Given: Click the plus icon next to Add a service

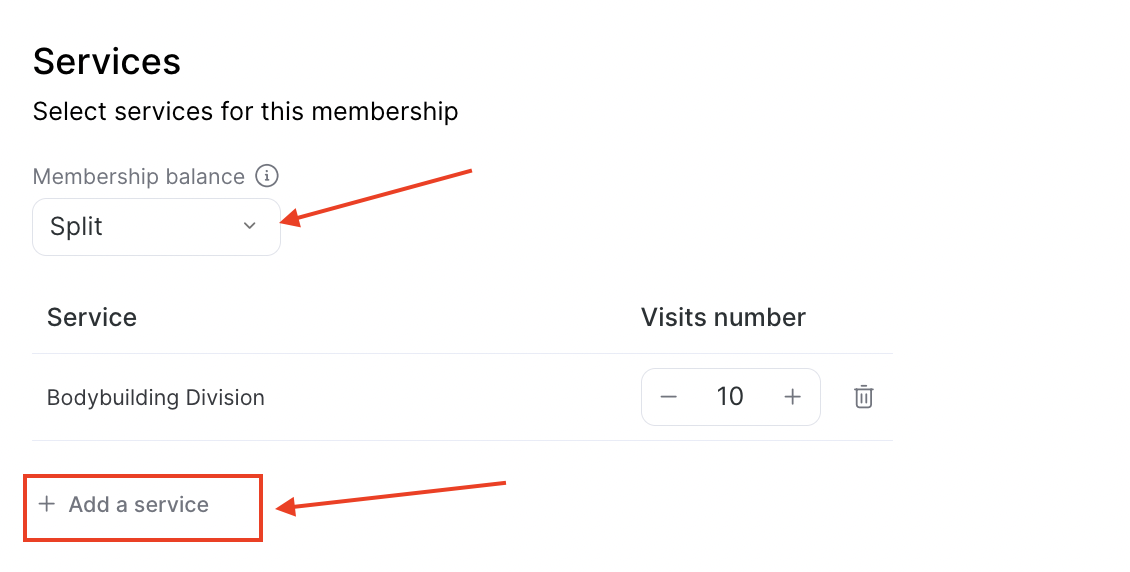Looking at the screenshot, I should [47, 504].
